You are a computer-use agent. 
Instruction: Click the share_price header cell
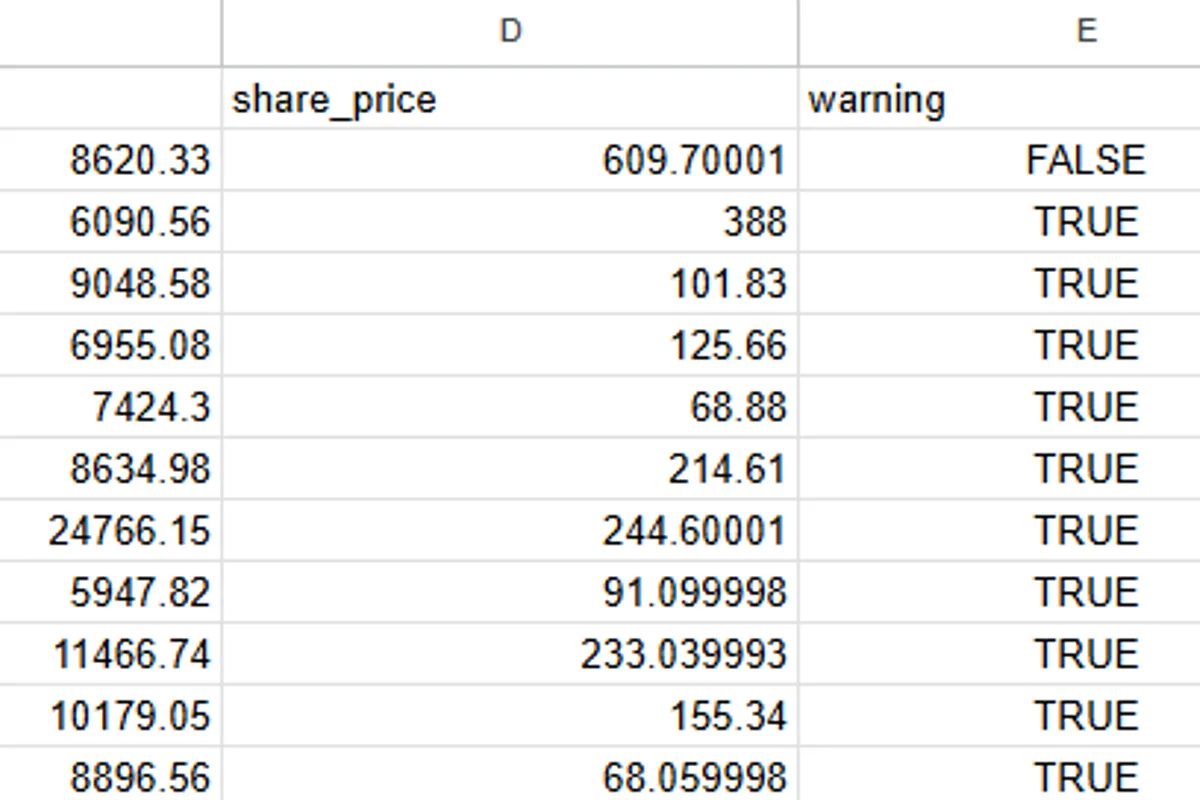pos(510,99)
